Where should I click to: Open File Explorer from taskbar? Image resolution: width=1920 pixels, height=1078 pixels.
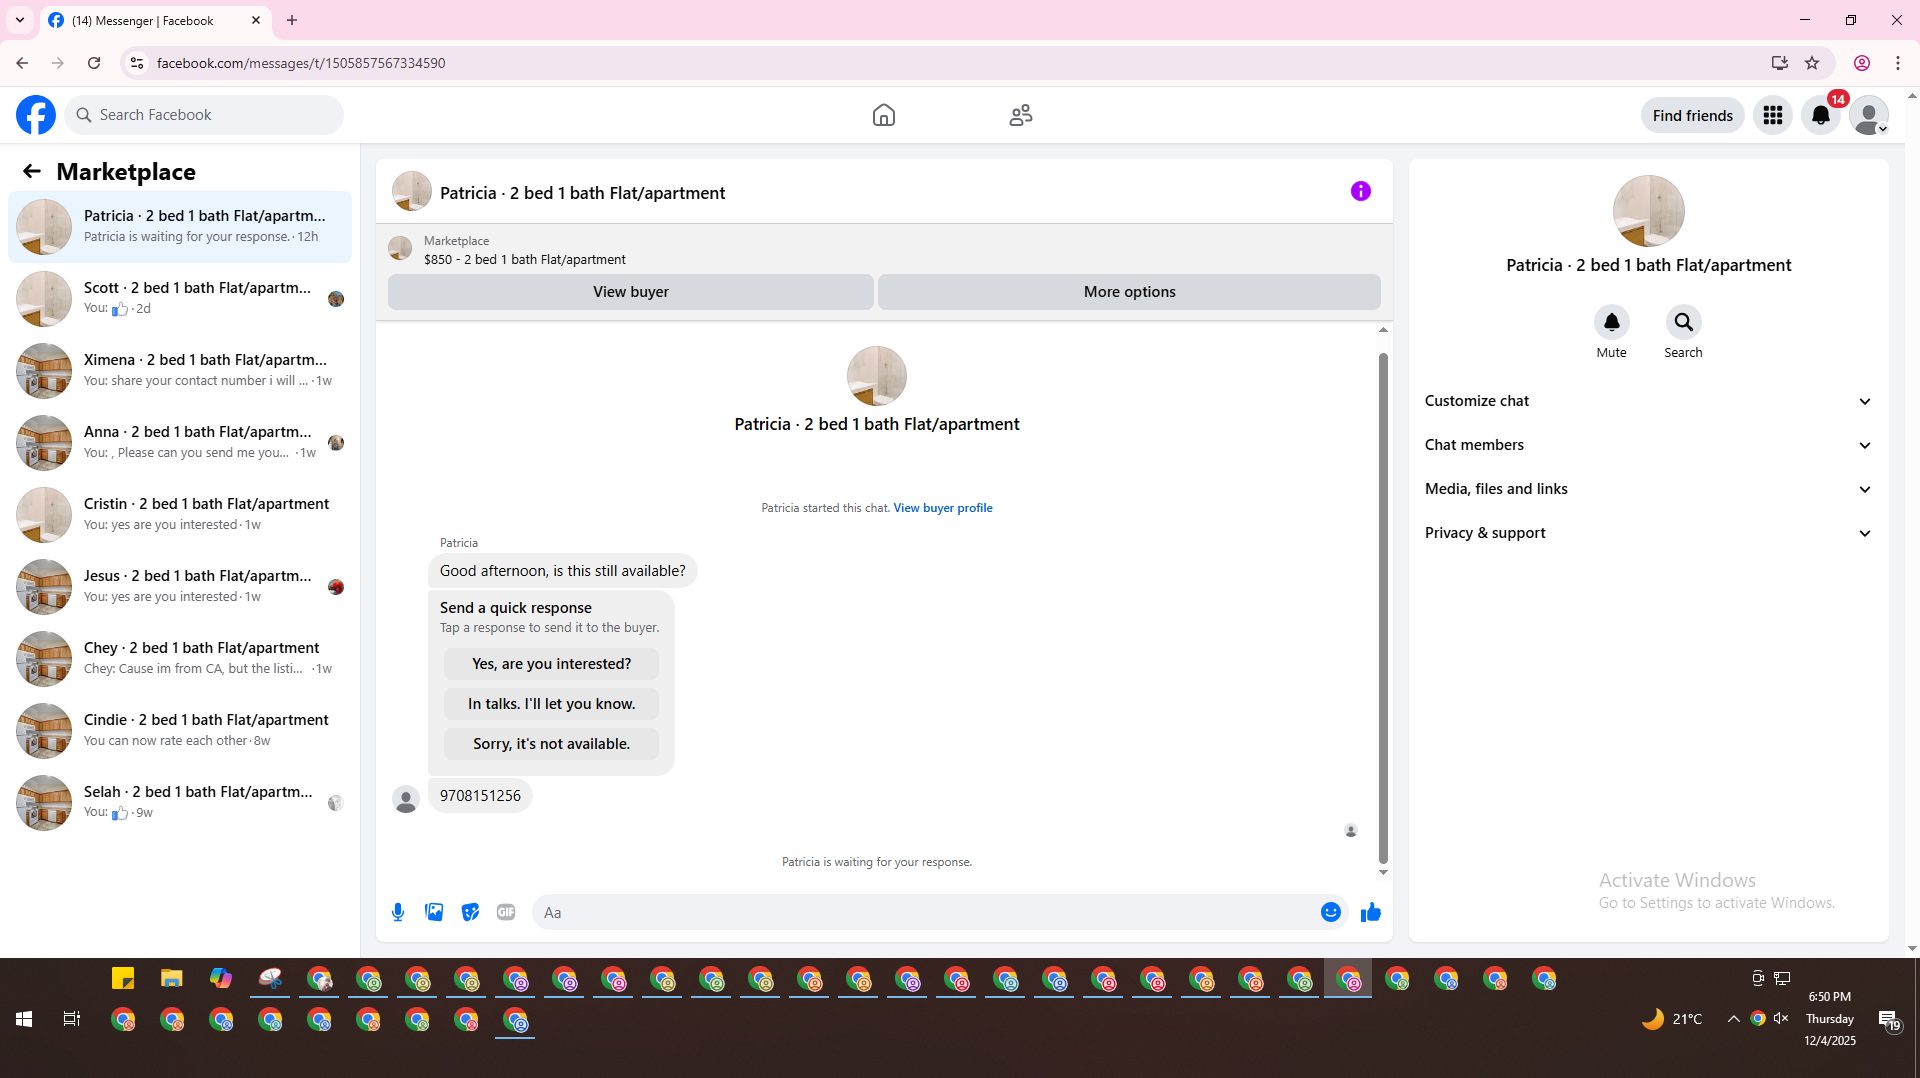172,979
